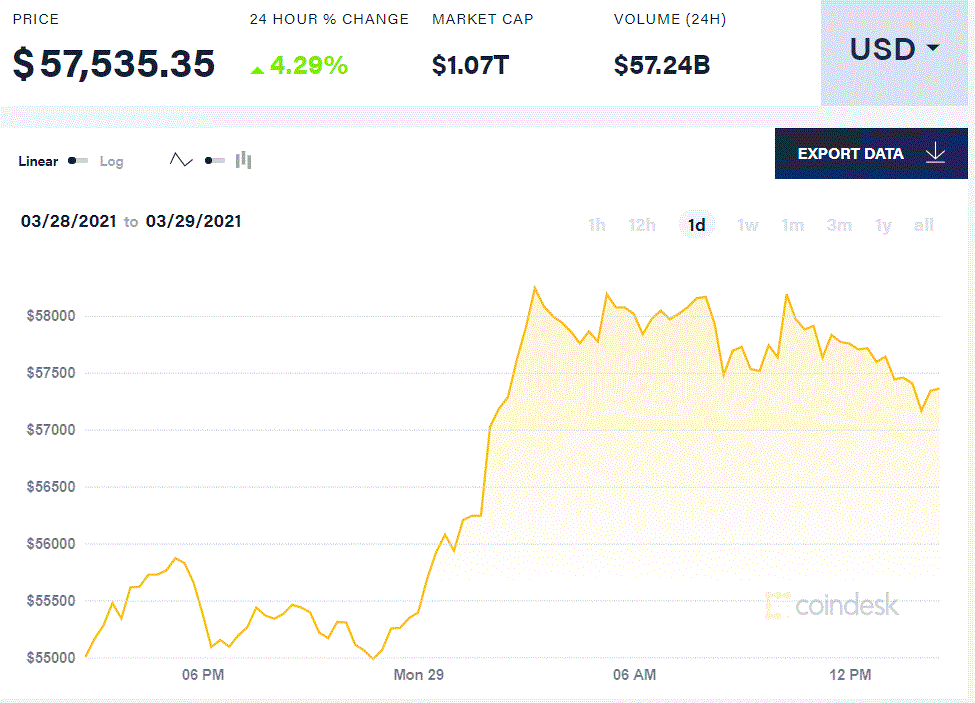Click the download arrow on Export Data
Viewport: 975px width, 703px height.
tap(936, 153)
